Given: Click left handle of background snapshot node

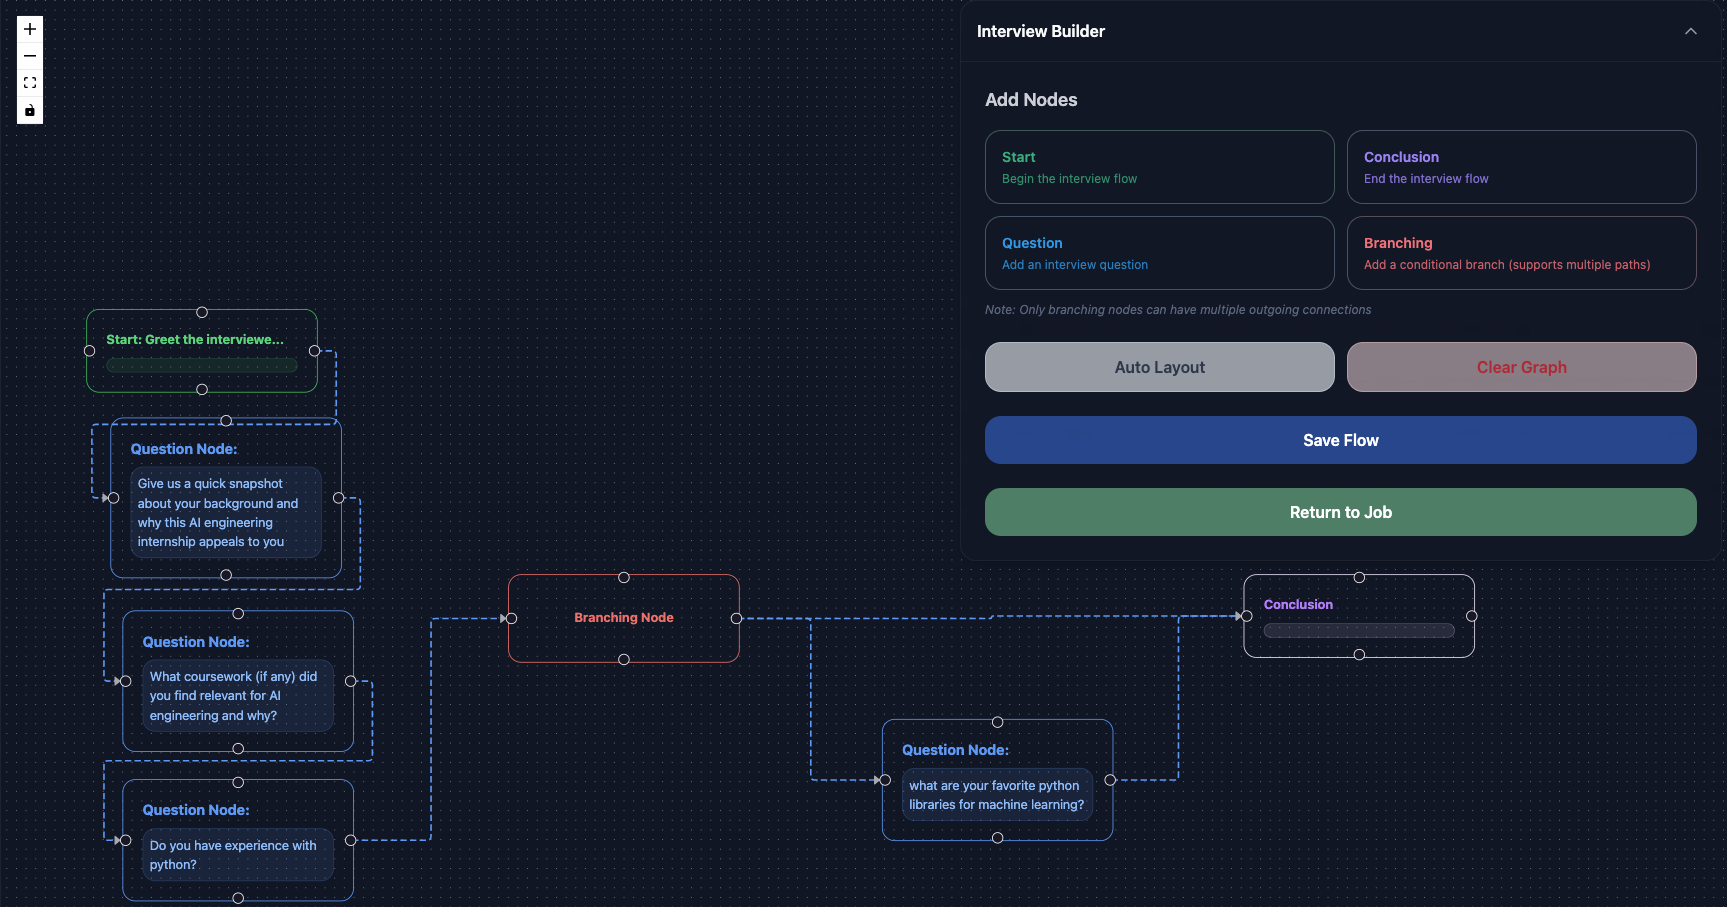Looking at the screenshot, I should [113, 498].
